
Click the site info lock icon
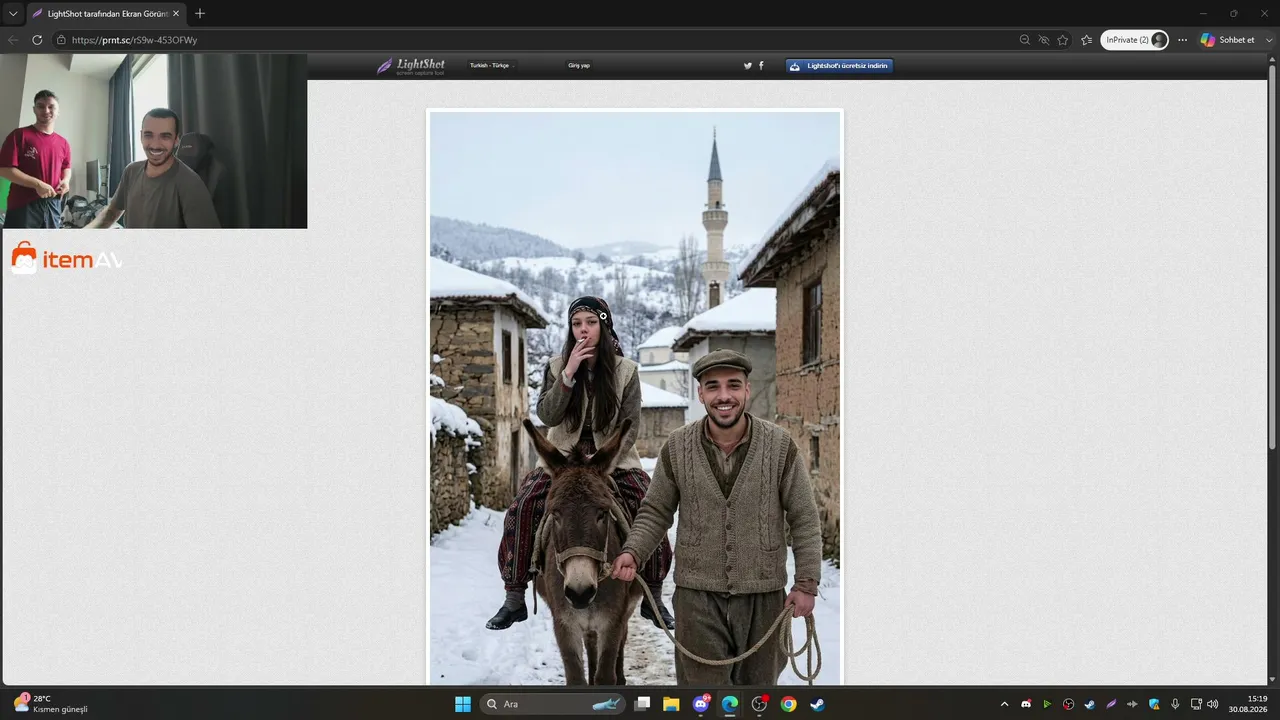click(61, 40)
